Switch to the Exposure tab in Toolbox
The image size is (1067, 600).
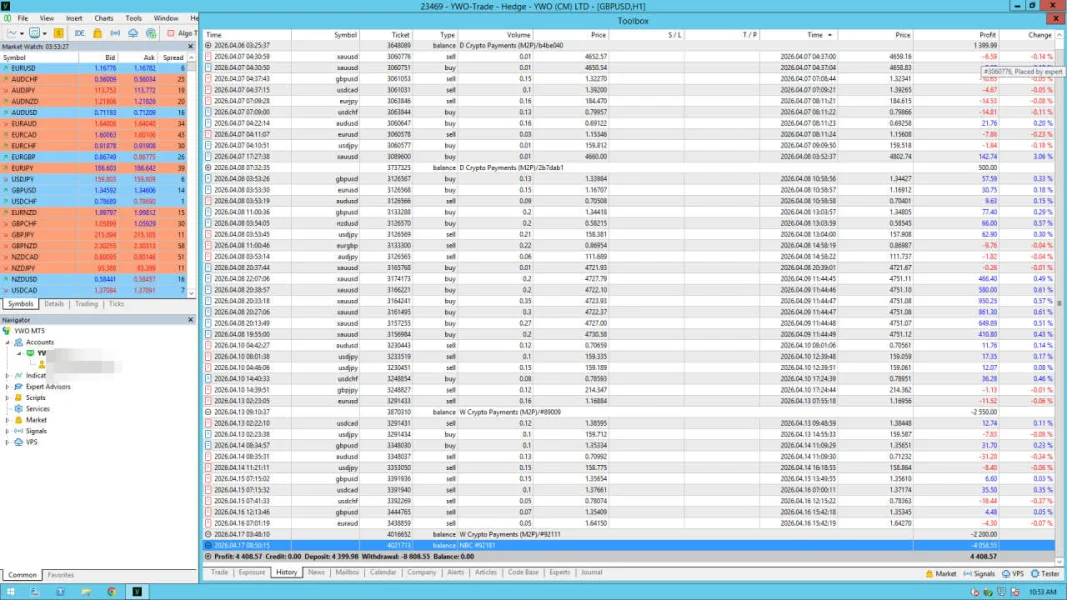pyautogui.click(x=252, y=573)
